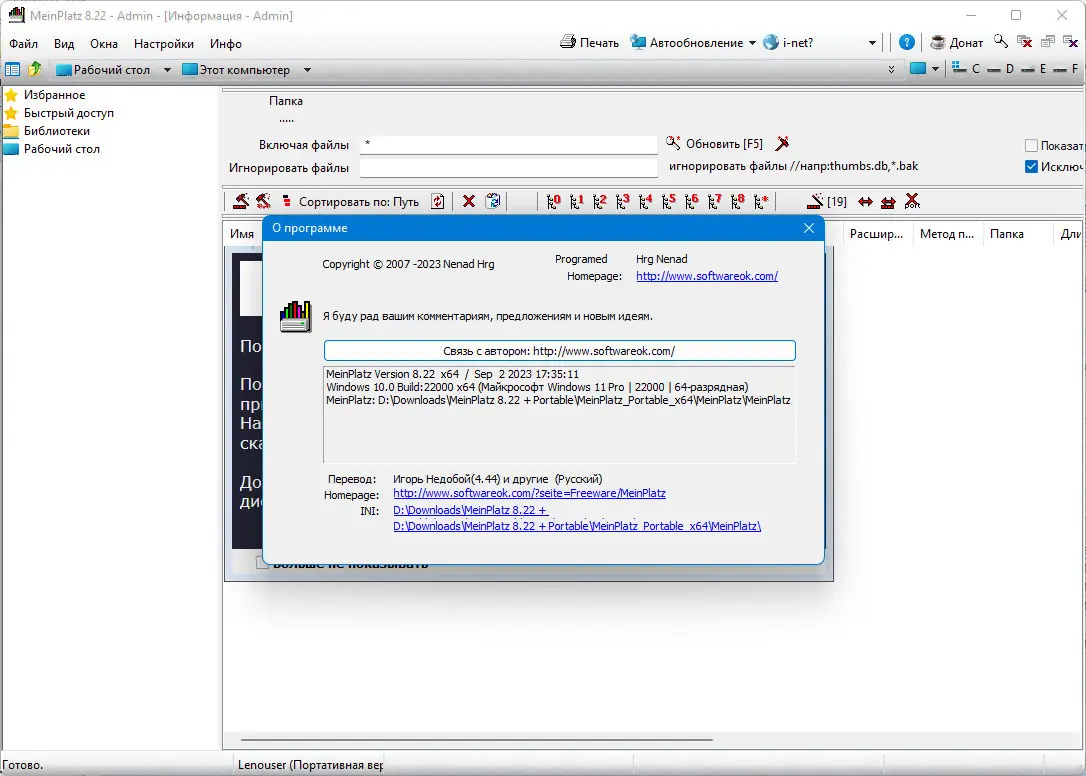Click the red double-arrow width icon
Viewport: 1086px width, 776px height.
tap(865, 202)
